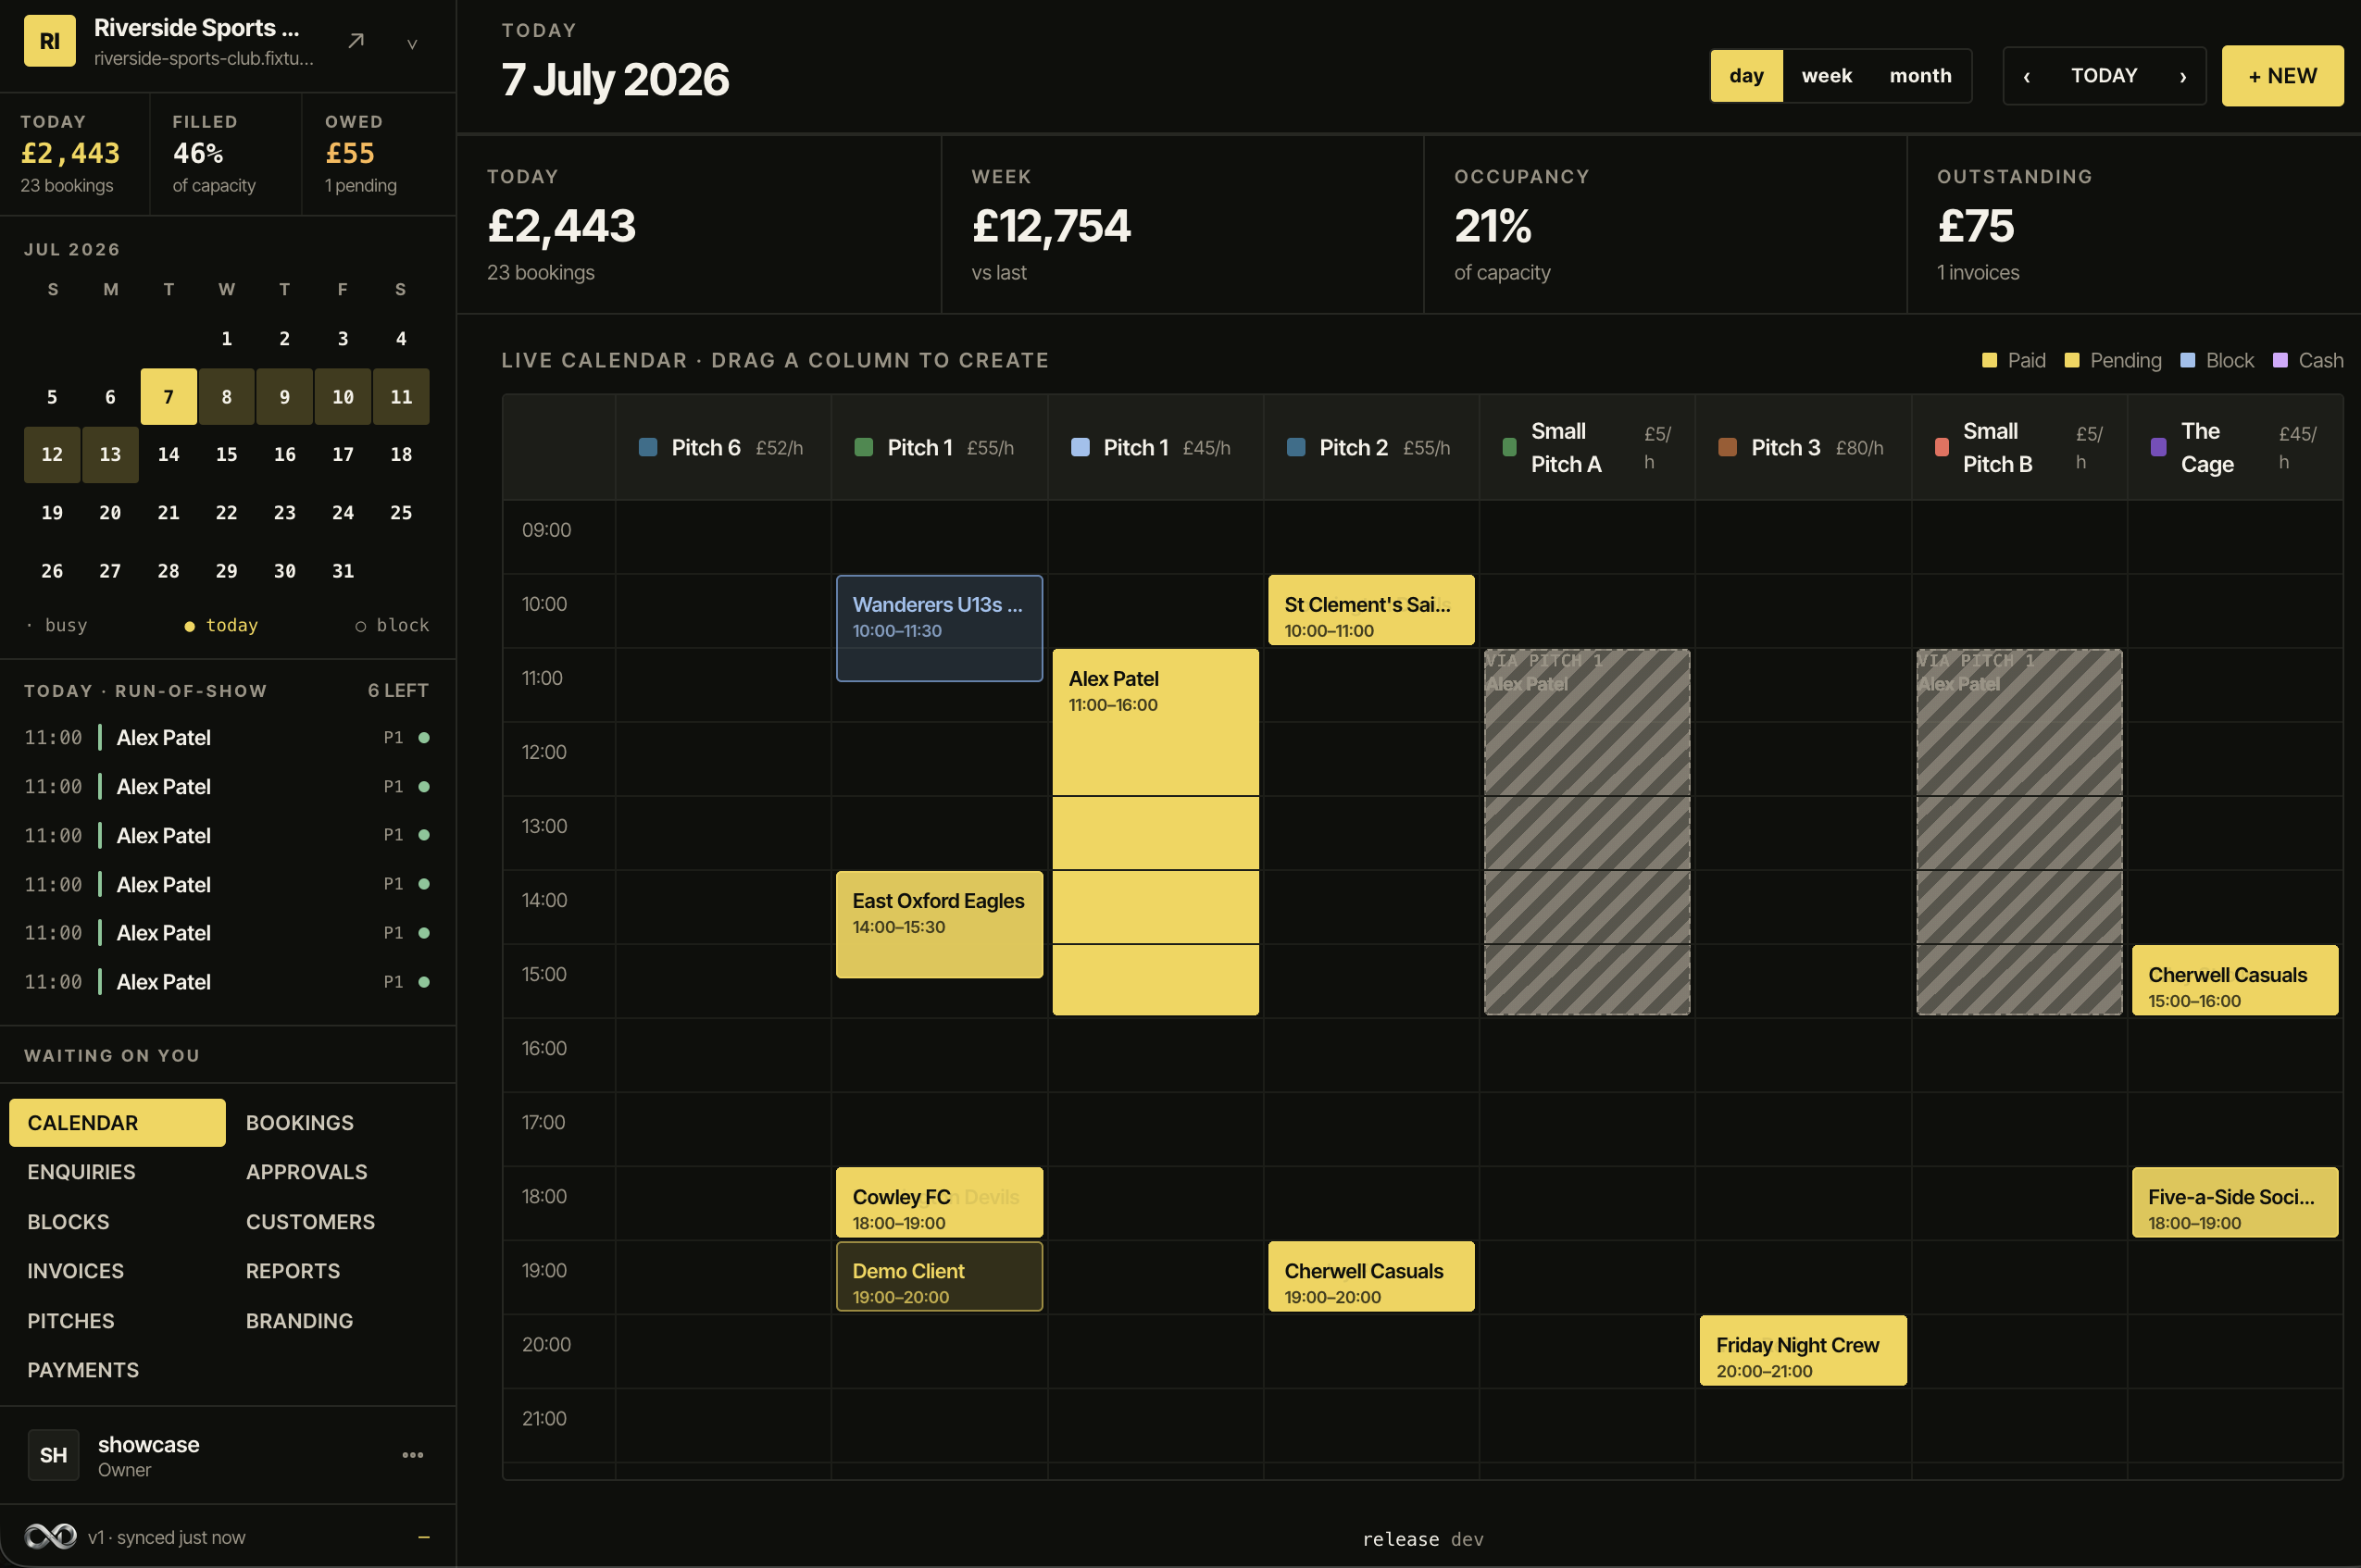Open the REPORTS nav item
The width and height of the screenshot is (2361, 1568).
[x=337, y=1271]
